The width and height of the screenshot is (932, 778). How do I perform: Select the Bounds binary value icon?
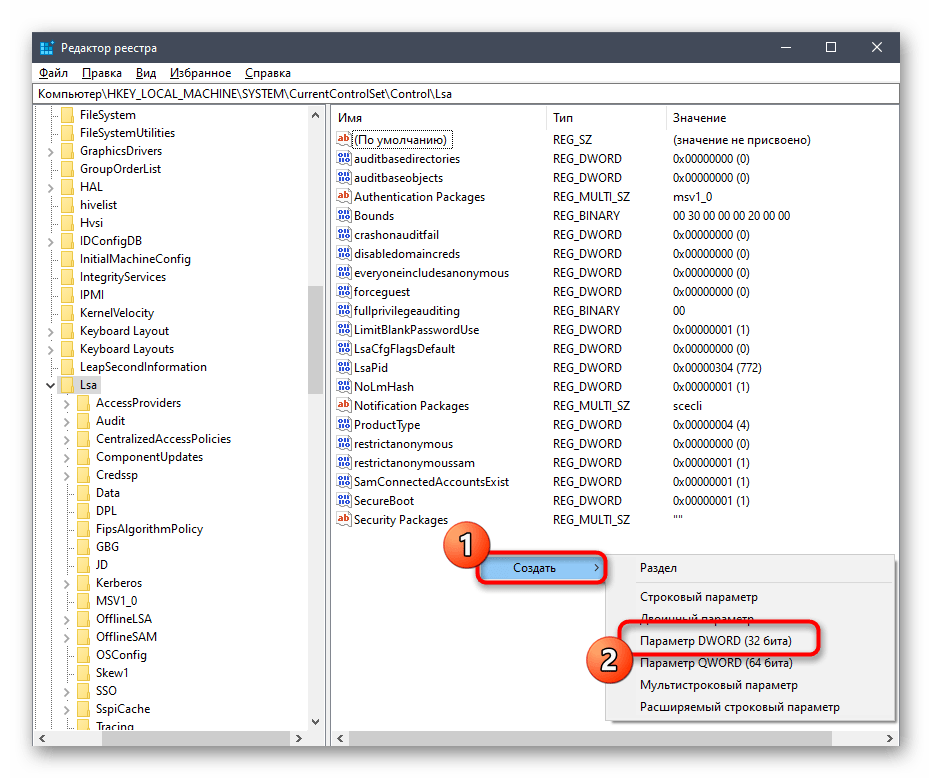click(344, 216)
